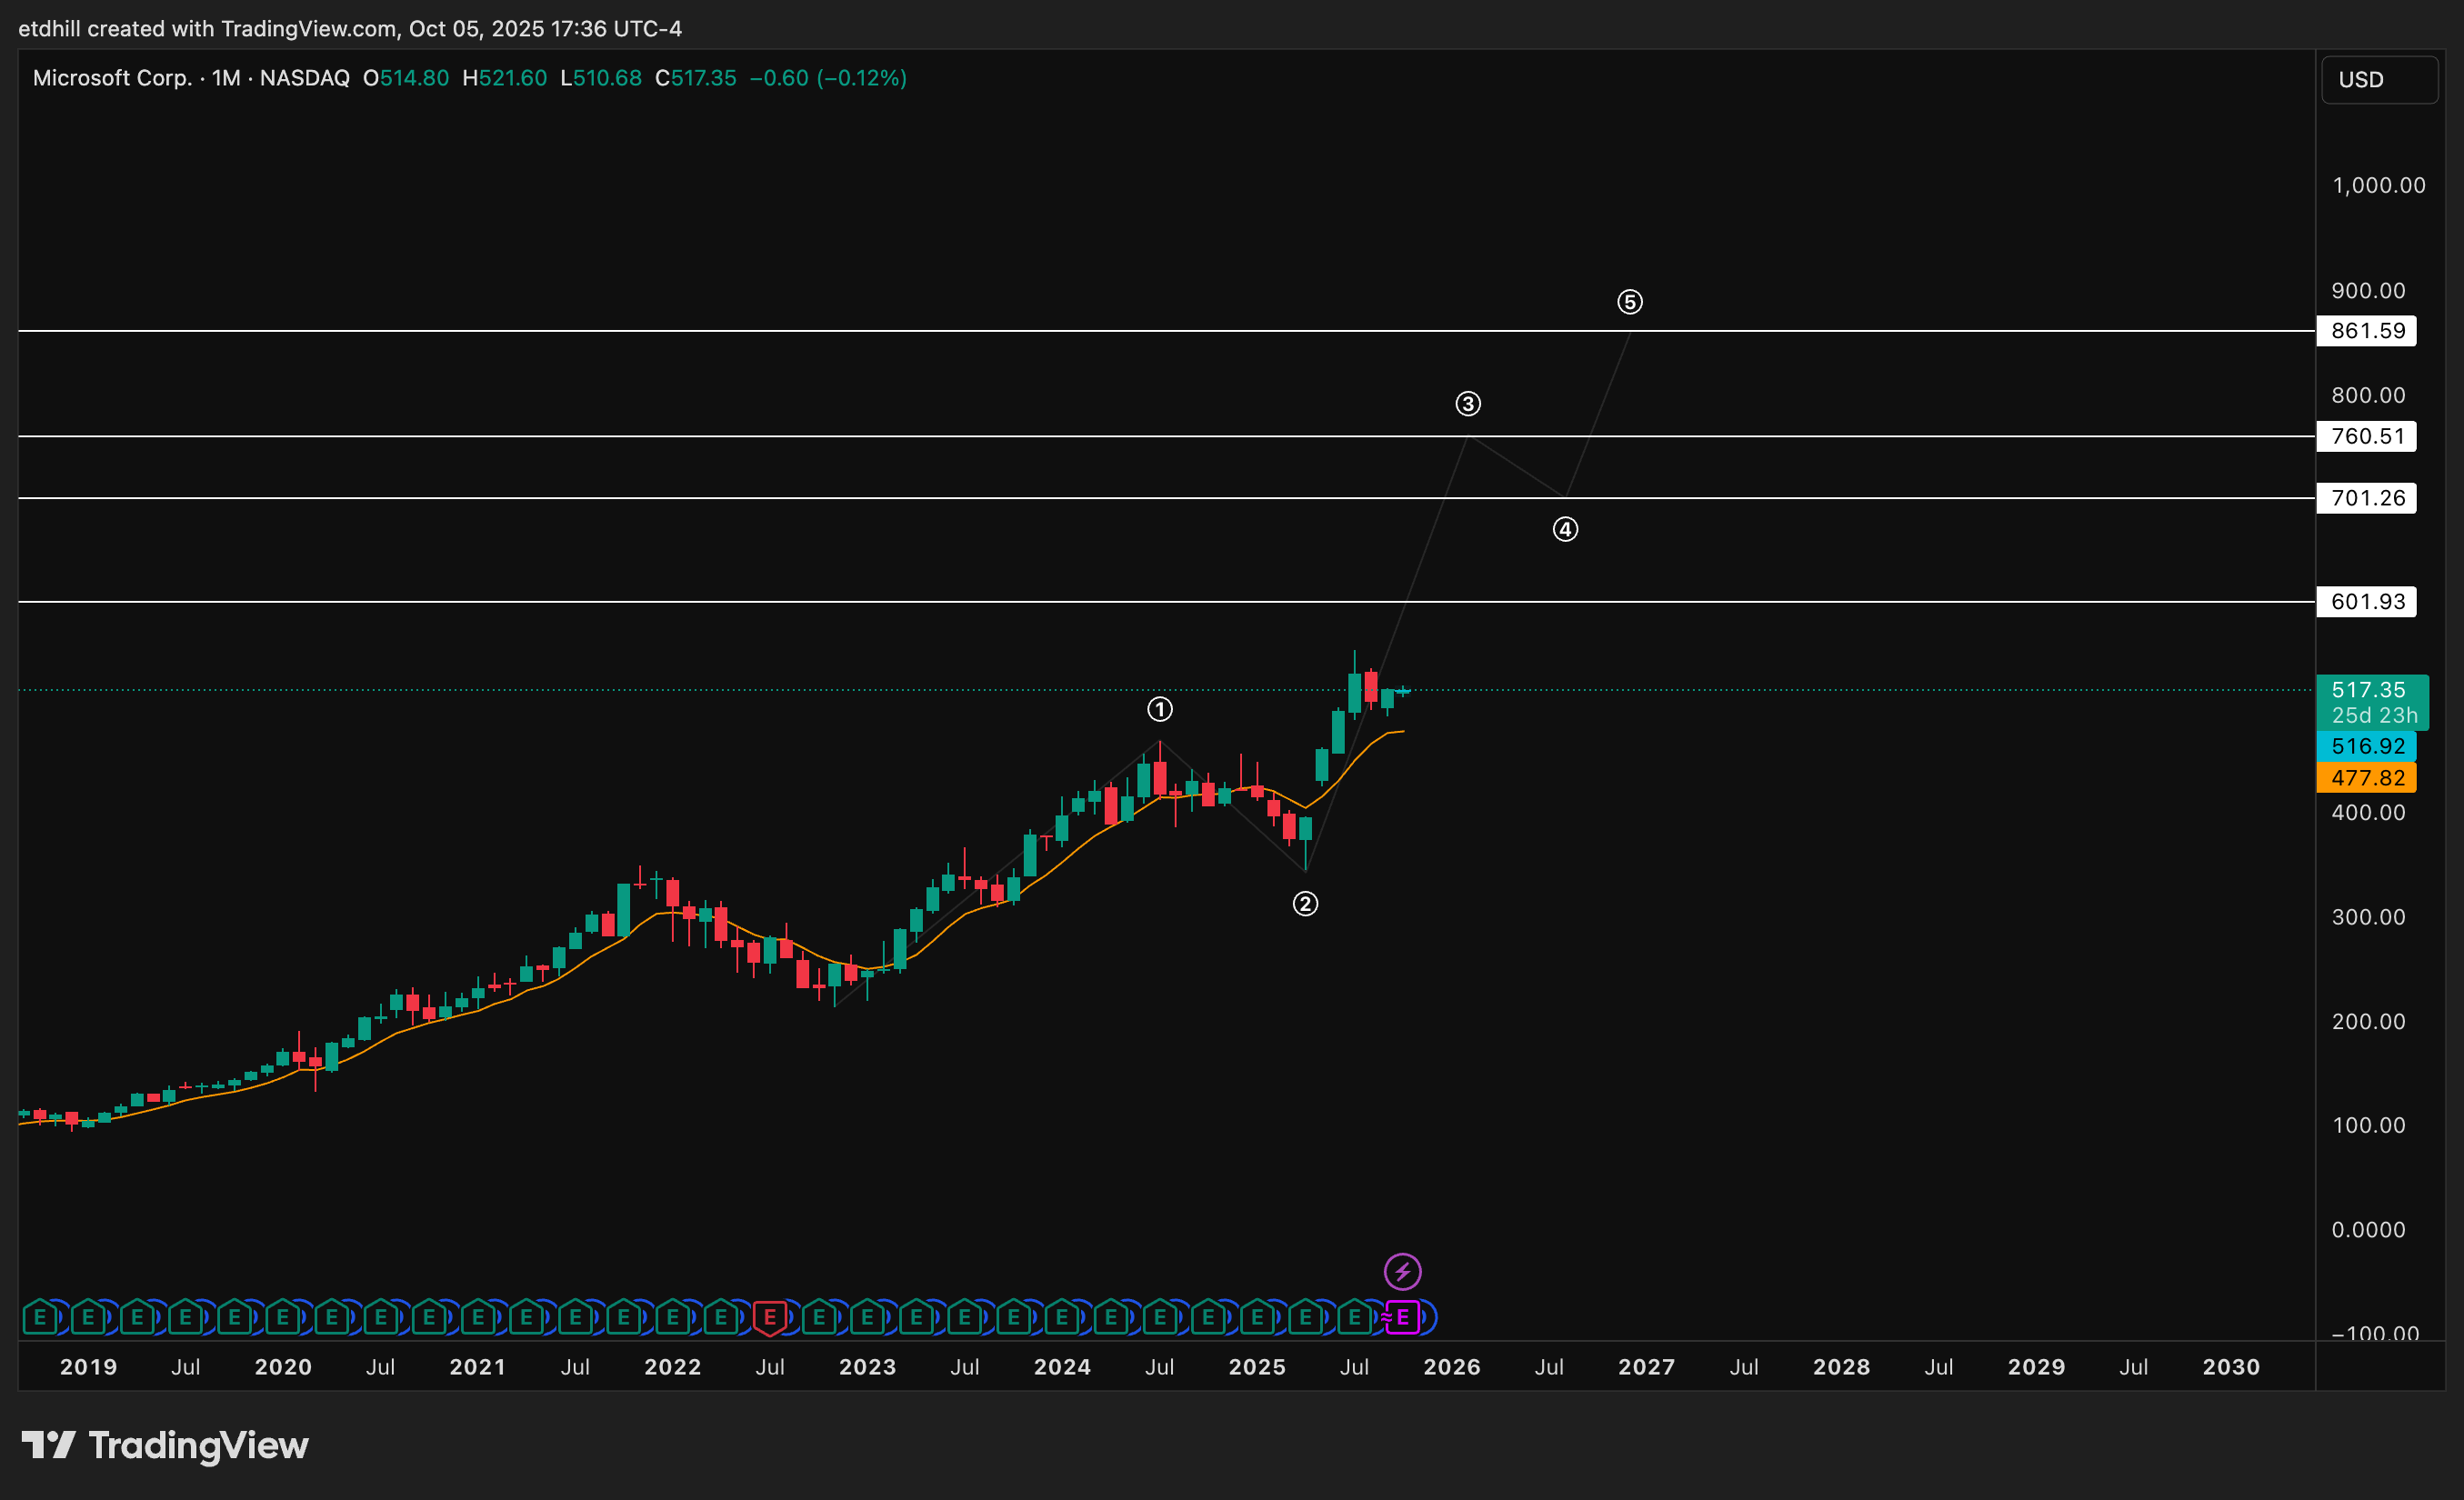The width and height of the screenshot is (2464, 1500).
Task: Click the 601.93 horizontal line price label
Action: point(2366,602)
